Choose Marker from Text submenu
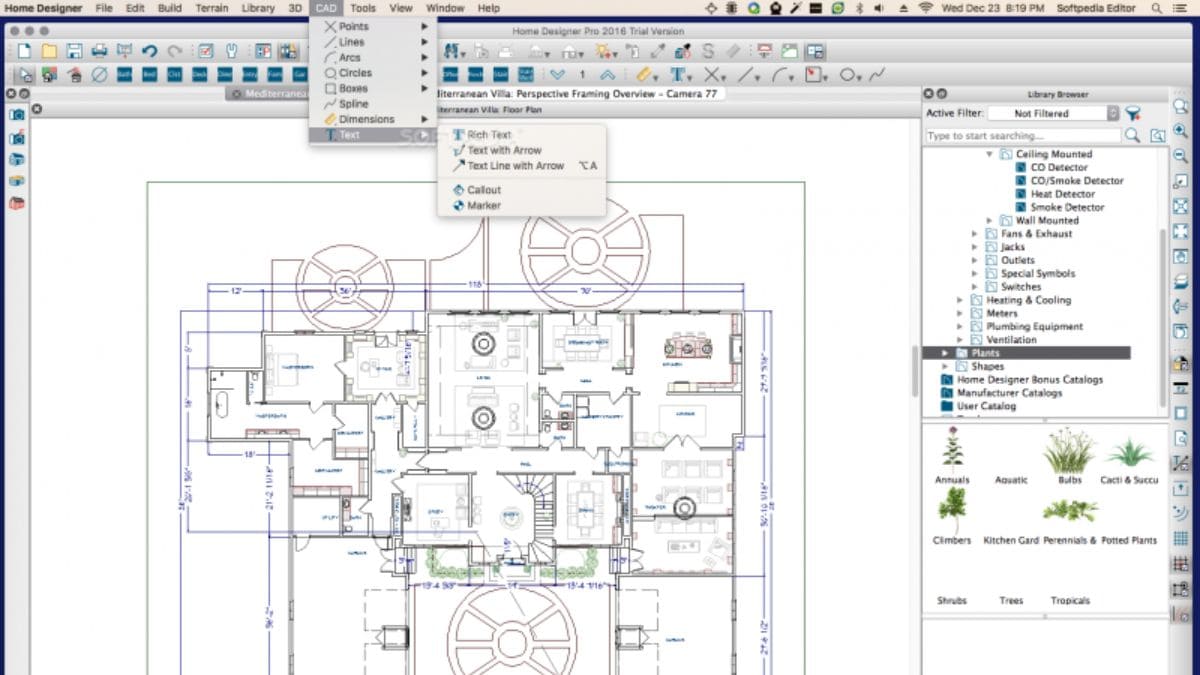Image resolution: width=1200 pixels, height=675 pixels. tap(521, 206)
